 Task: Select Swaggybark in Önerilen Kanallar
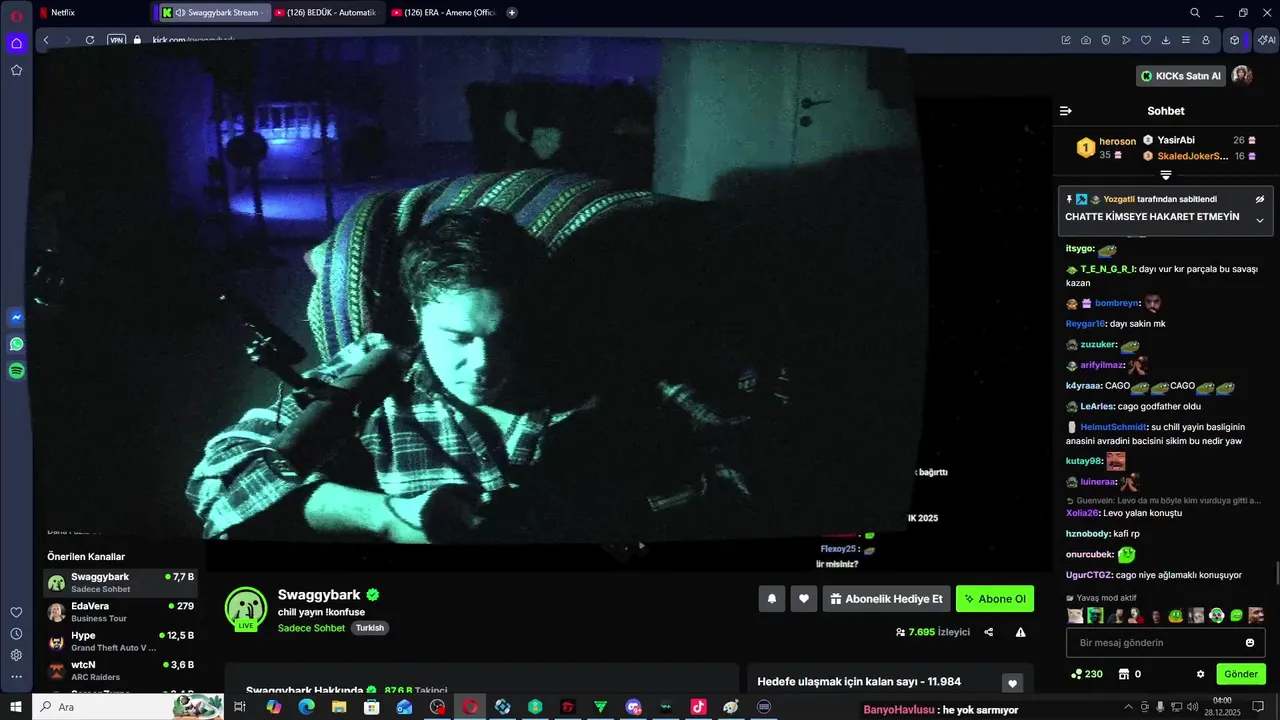120,583
